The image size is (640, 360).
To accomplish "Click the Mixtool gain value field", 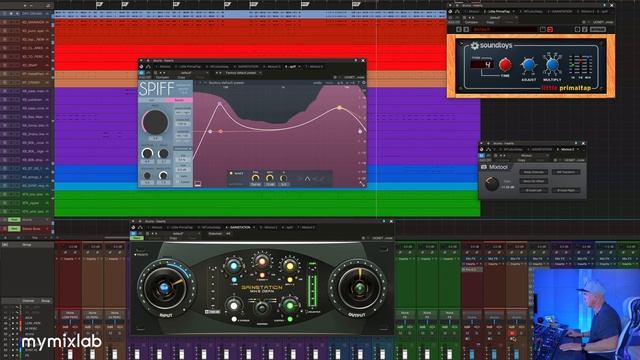I will tap(507, 187).
